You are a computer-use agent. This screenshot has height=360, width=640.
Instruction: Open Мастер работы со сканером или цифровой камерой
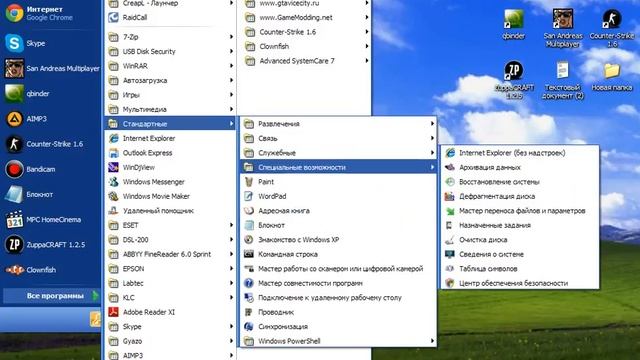click(x=338, y=269)
